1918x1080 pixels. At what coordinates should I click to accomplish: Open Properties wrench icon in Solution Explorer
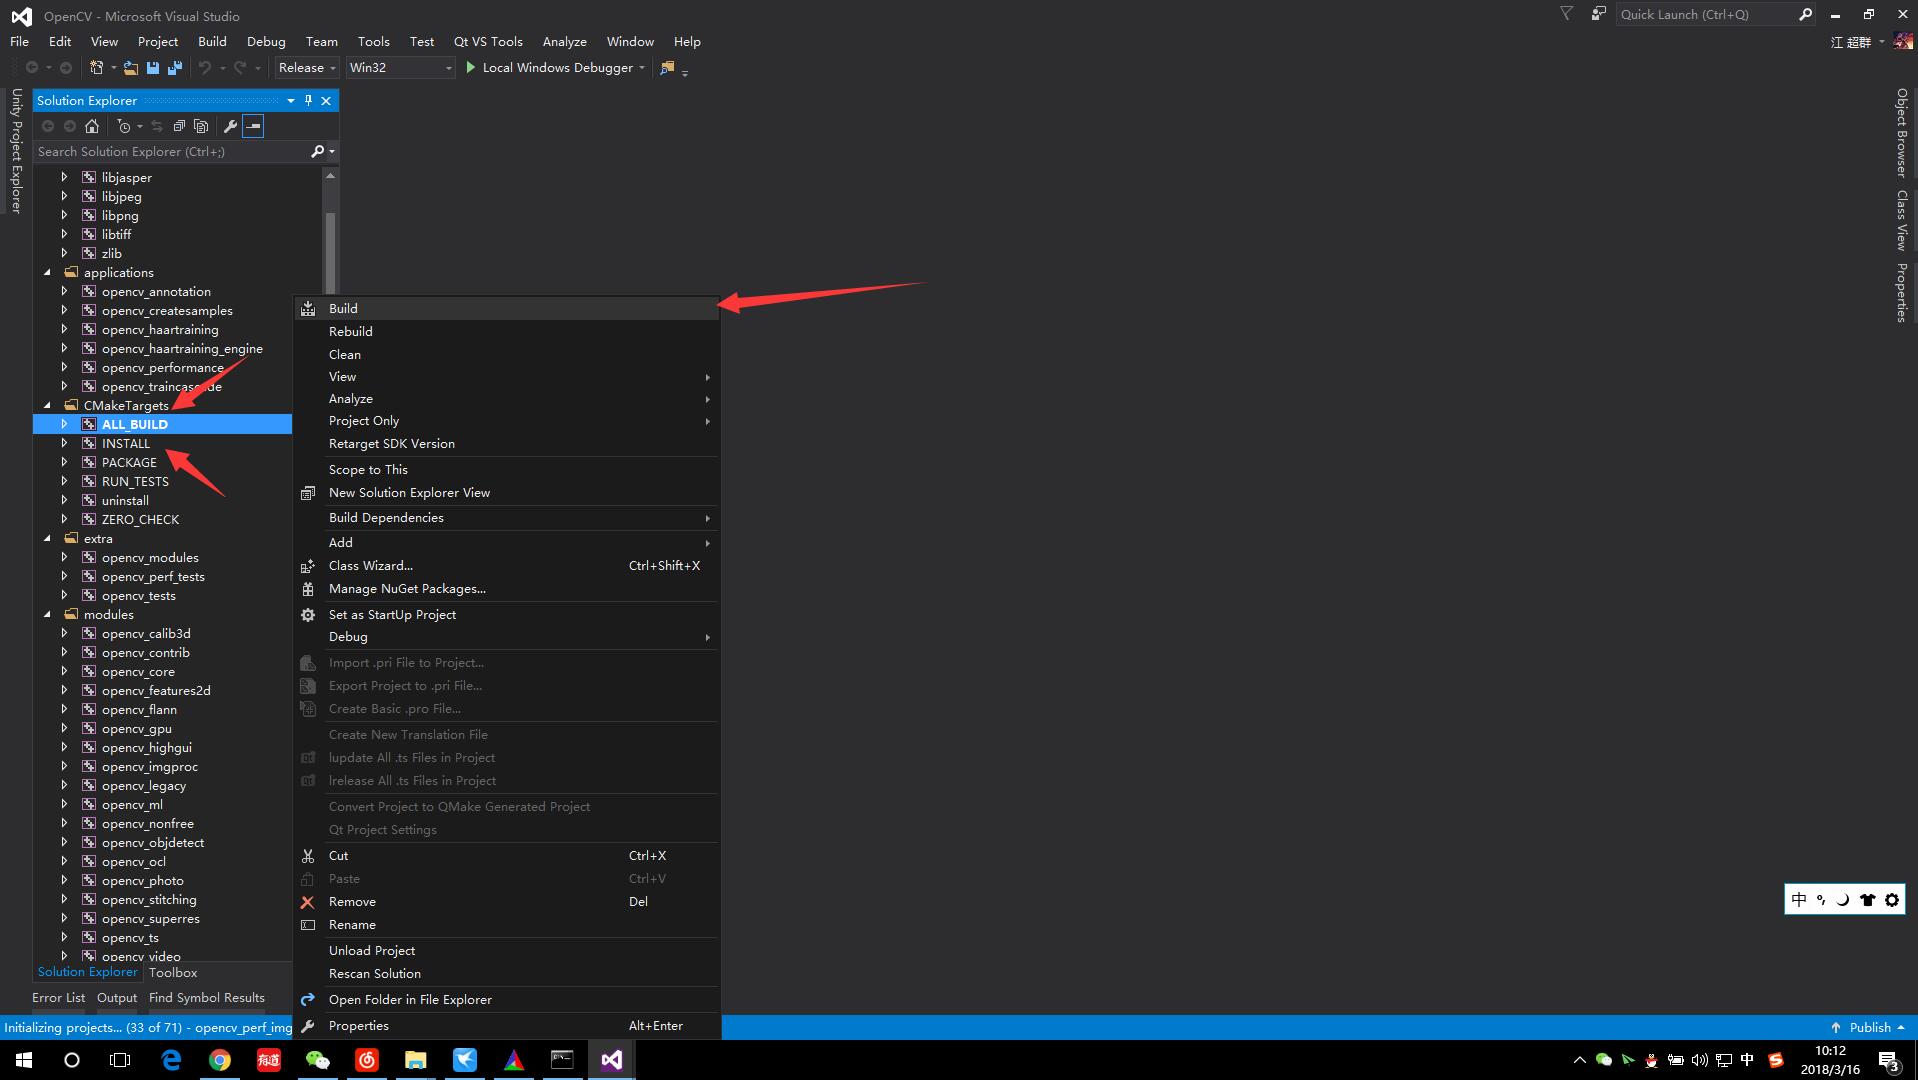click(230, 126)
